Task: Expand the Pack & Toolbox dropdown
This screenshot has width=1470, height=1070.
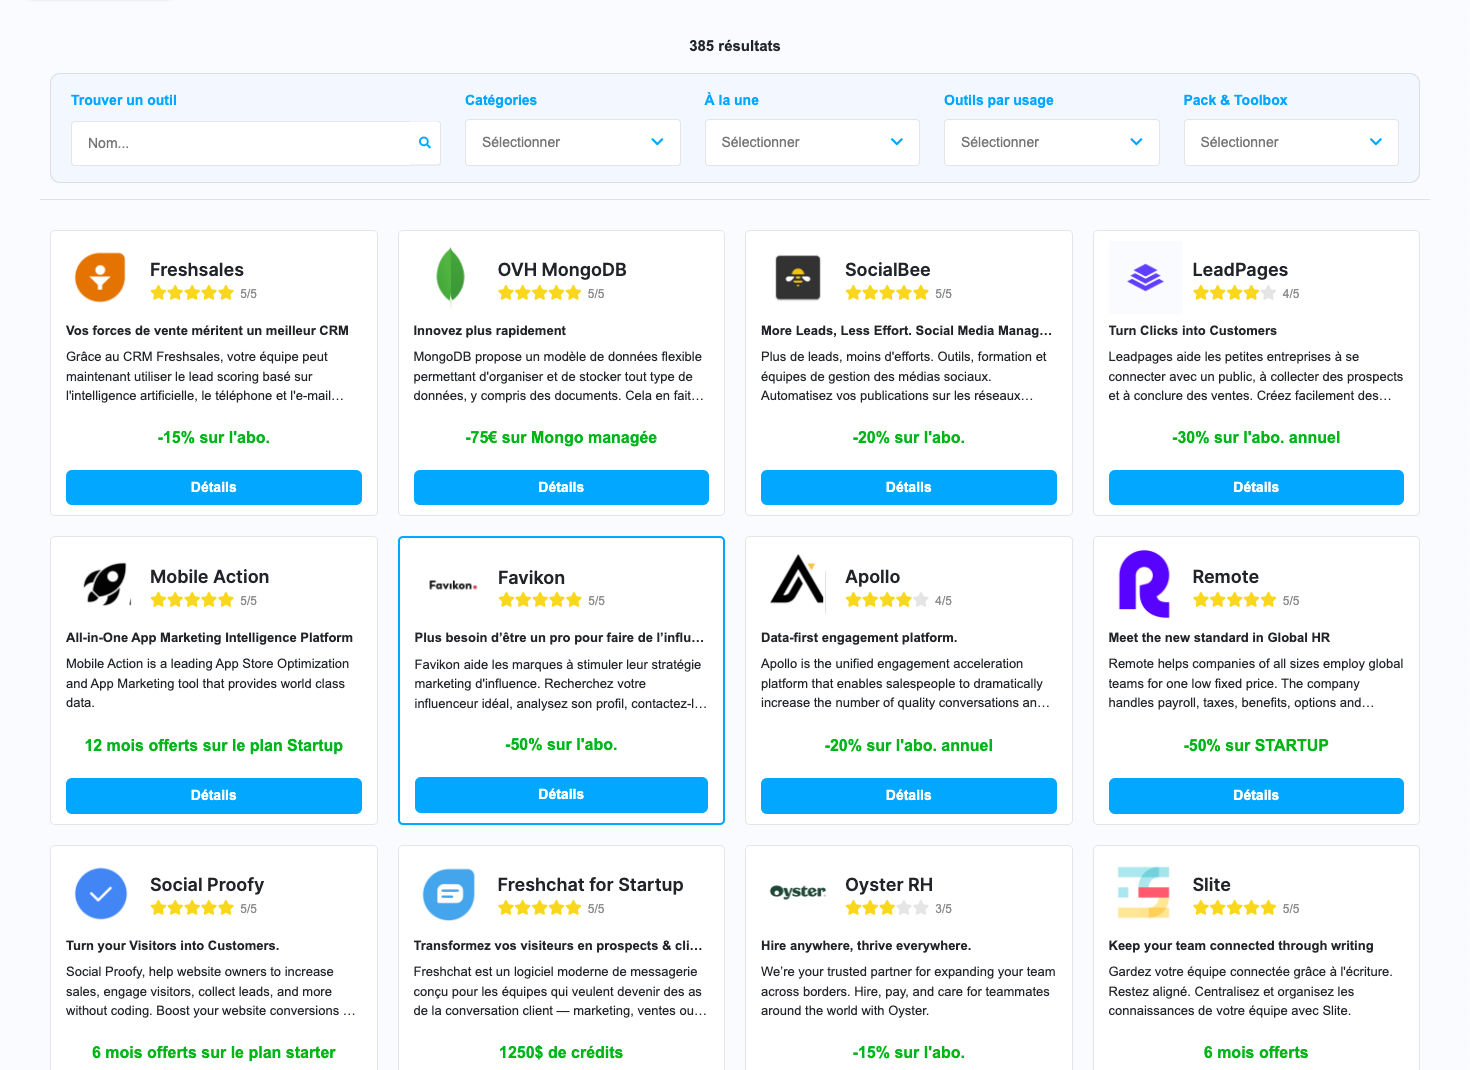Action: 1290,142
